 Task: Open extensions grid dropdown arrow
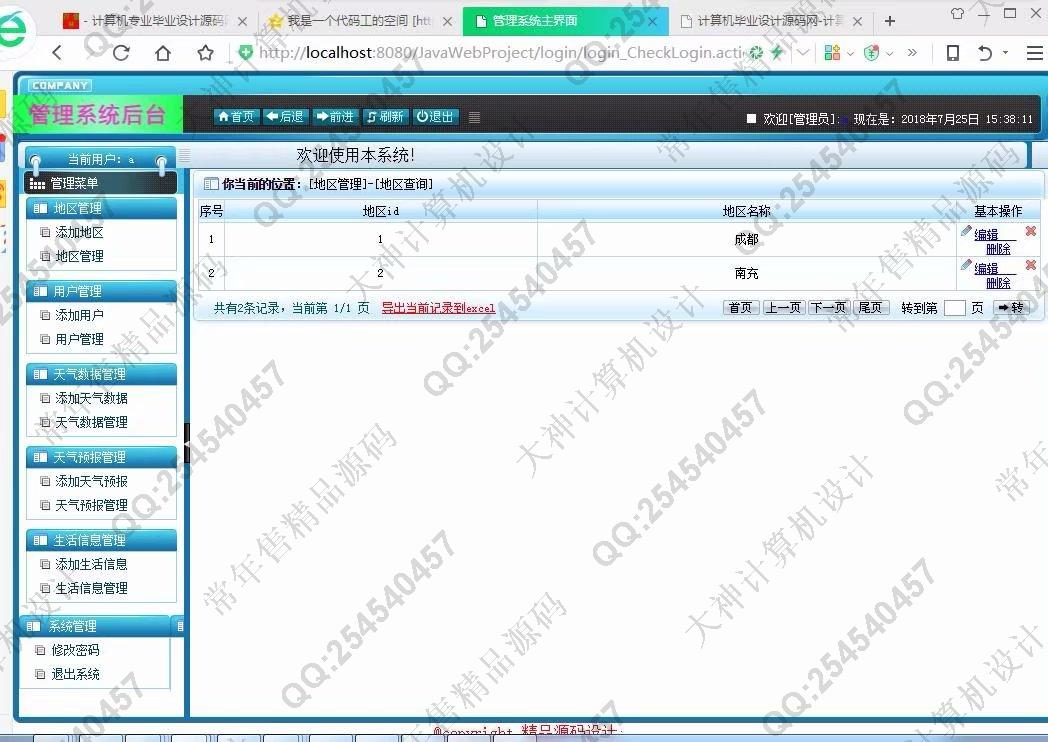(850, 53)
